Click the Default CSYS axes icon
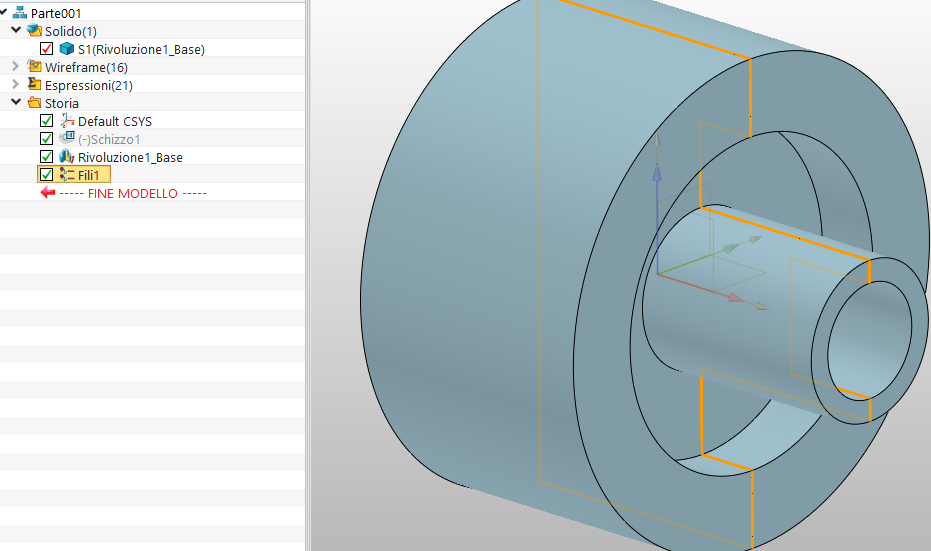The height and width of the screenshot is (551, 931). 67,121
